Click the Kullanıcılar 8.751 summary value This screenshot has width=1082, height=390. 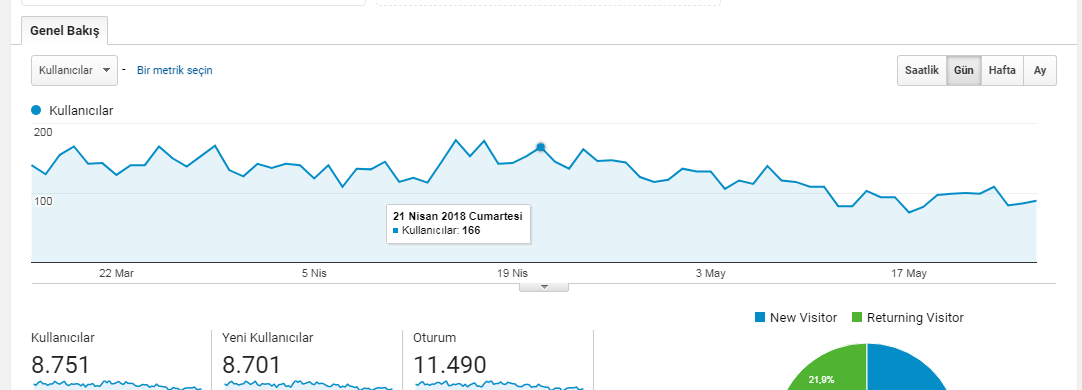(x=61, y=364)
